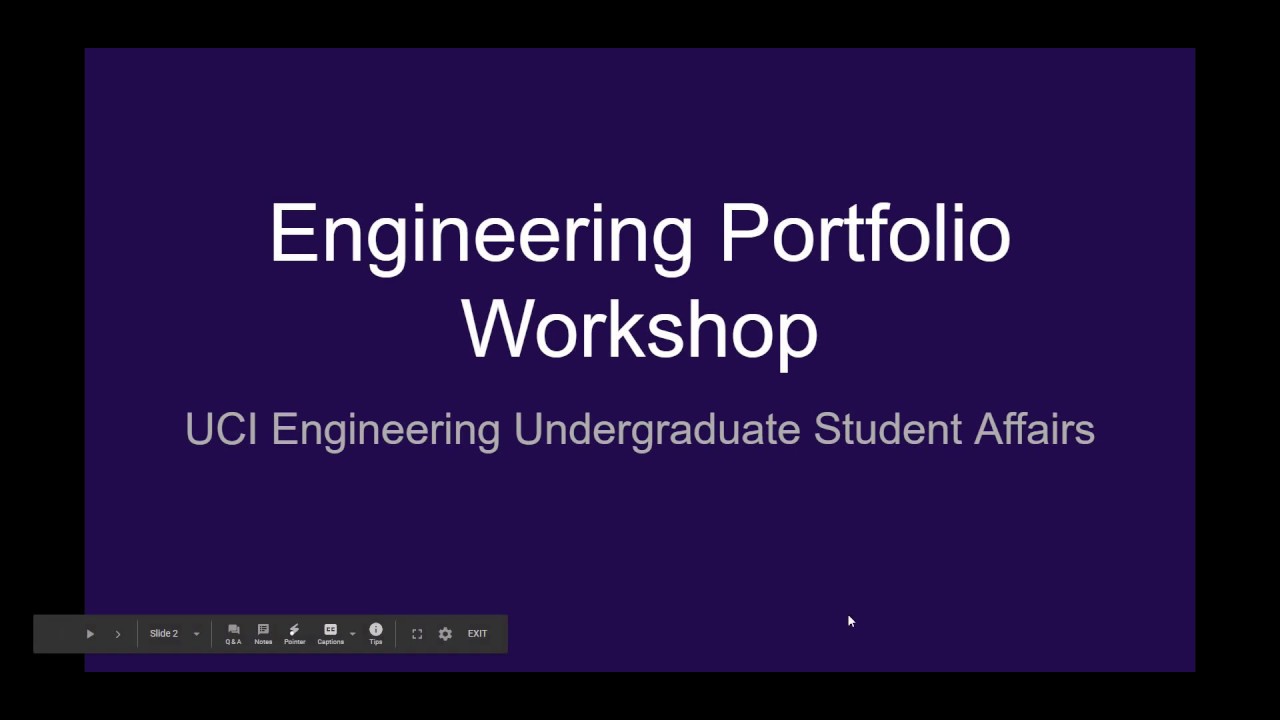The image size is (1280, 720).
Task: Start slideshow autoplay with the play button
Action: pyautogui.click(x=90, y=634)
